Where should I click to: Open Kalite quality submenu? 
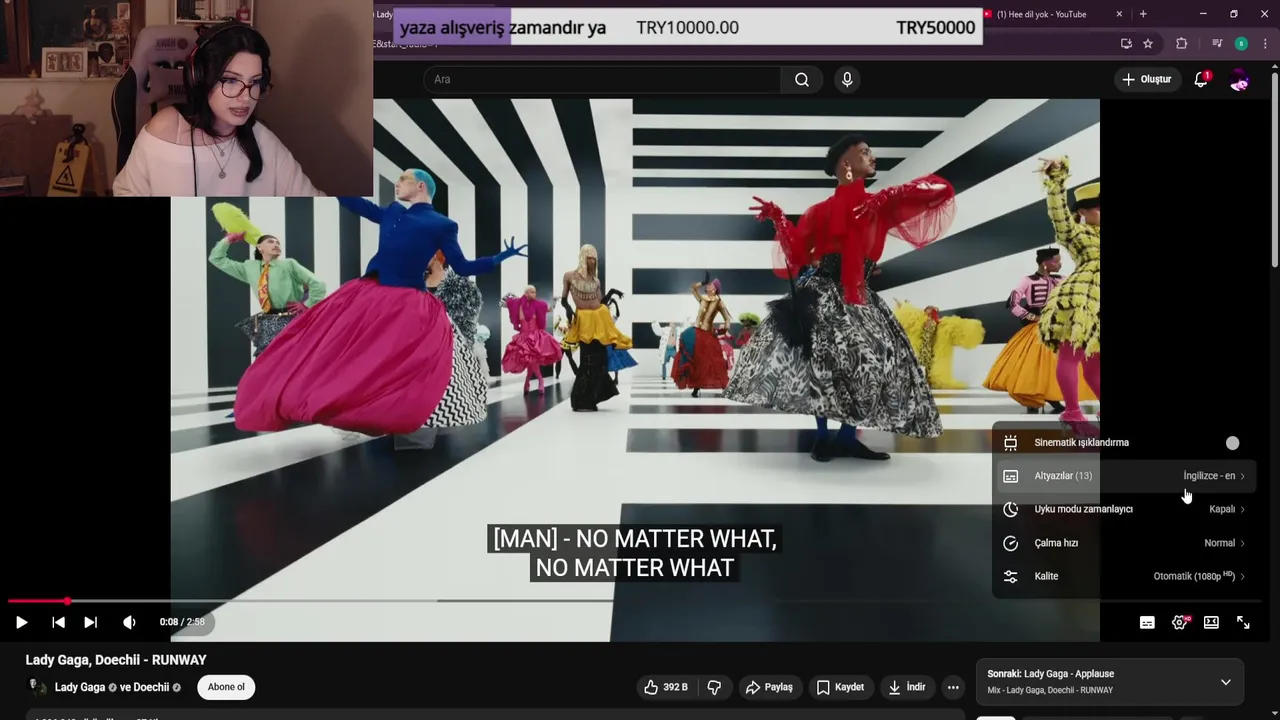pos(1122,576)
